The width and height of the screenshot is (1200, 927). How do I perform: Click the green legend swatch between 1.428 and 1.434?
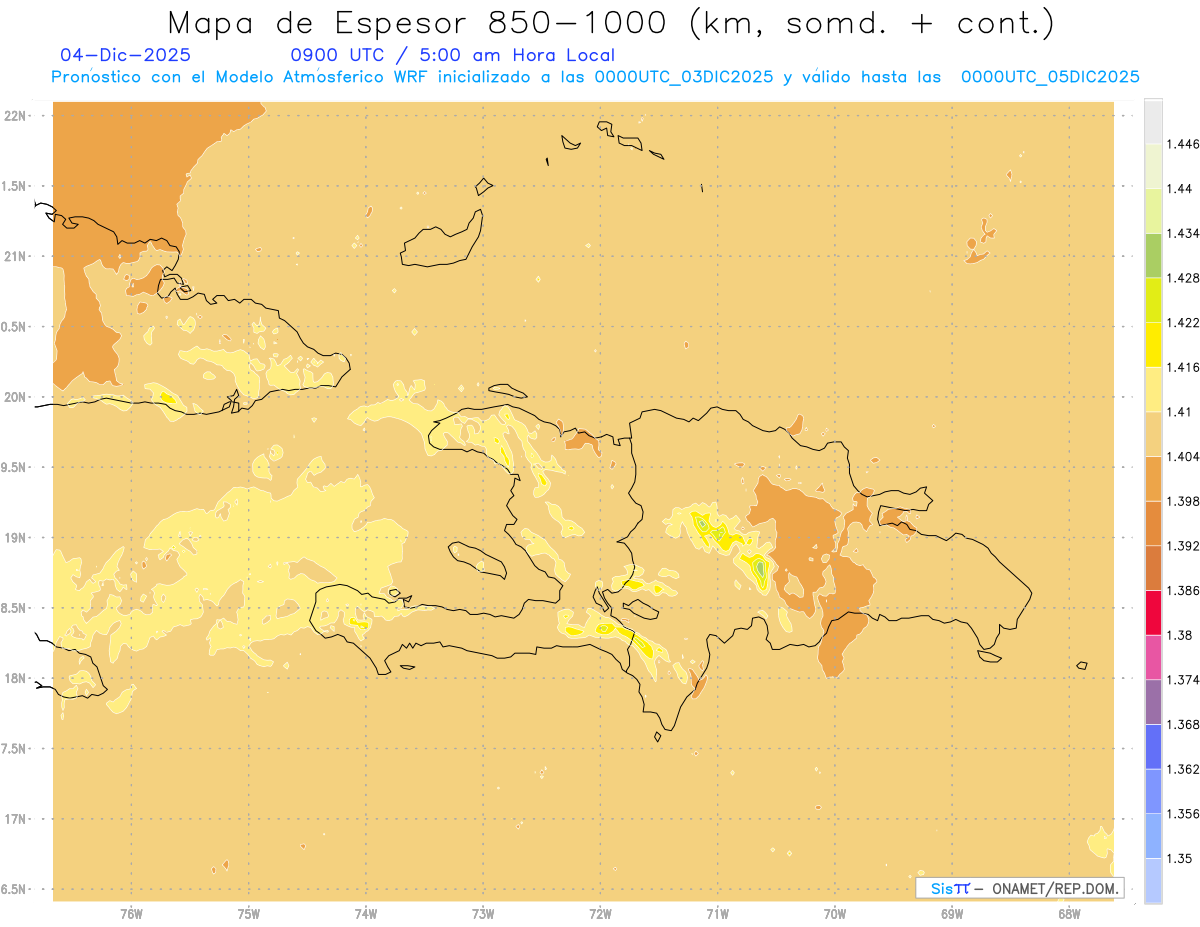tap(1153, 255)
